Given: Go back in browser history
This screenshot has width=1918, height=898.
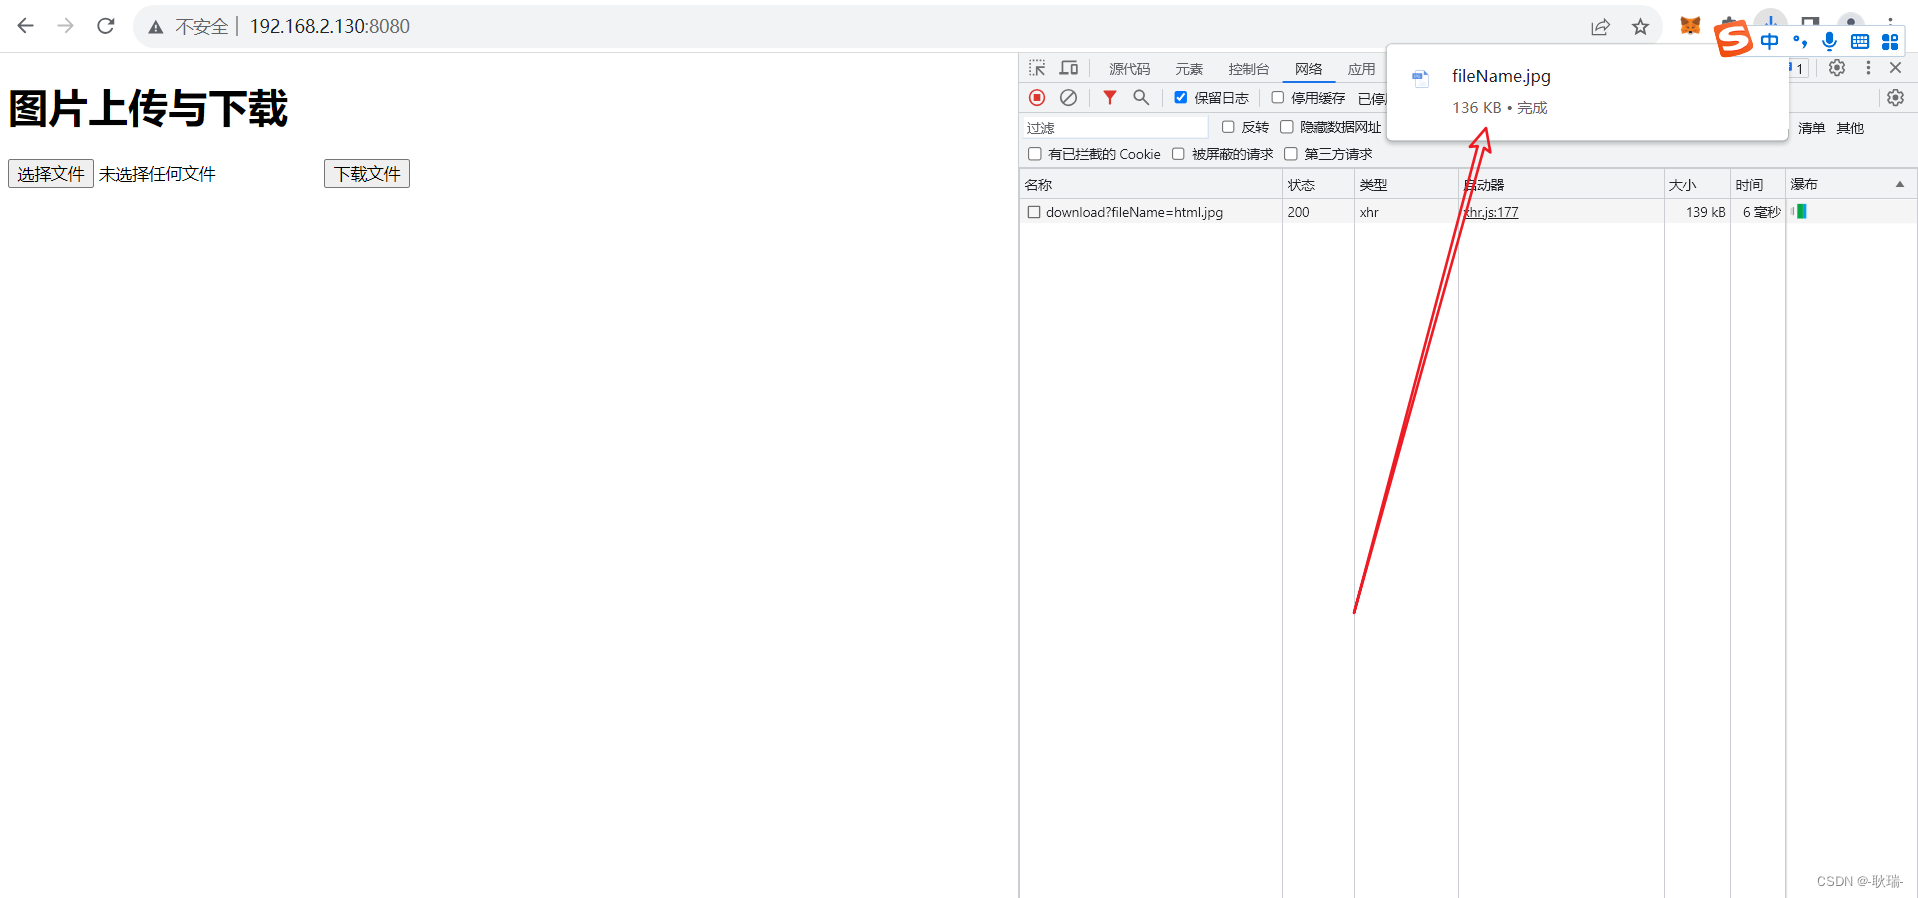Looking at the screenshot, I should pos(26,26).
